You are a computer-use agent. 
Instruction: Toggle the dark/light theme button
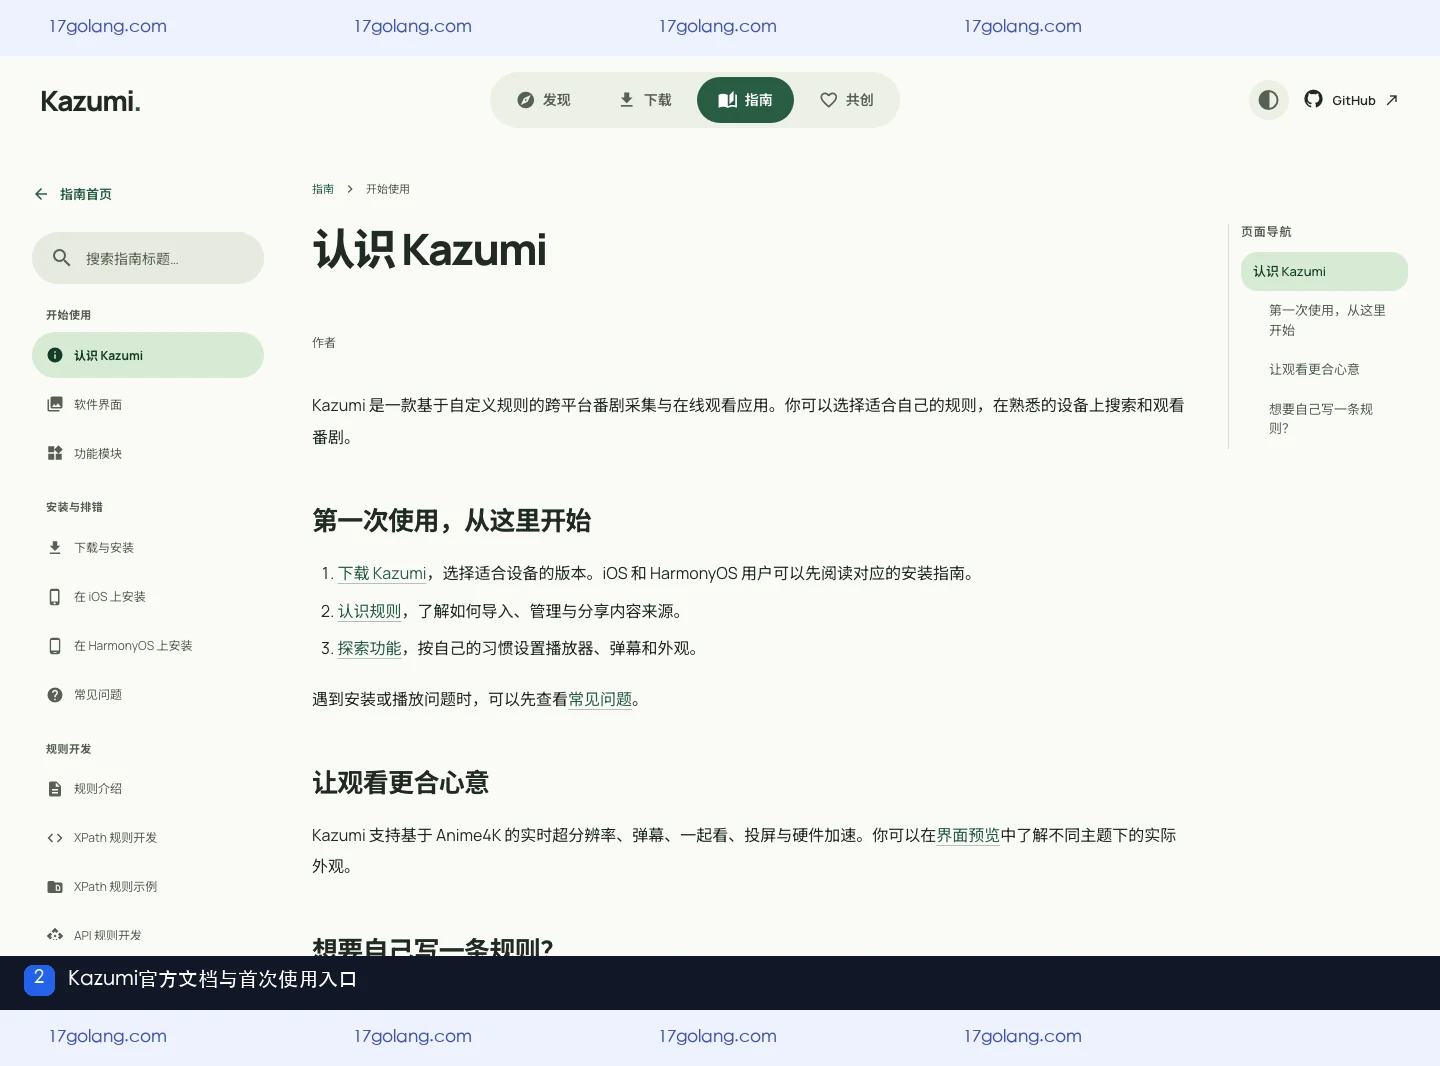[x=1268, y=100]
